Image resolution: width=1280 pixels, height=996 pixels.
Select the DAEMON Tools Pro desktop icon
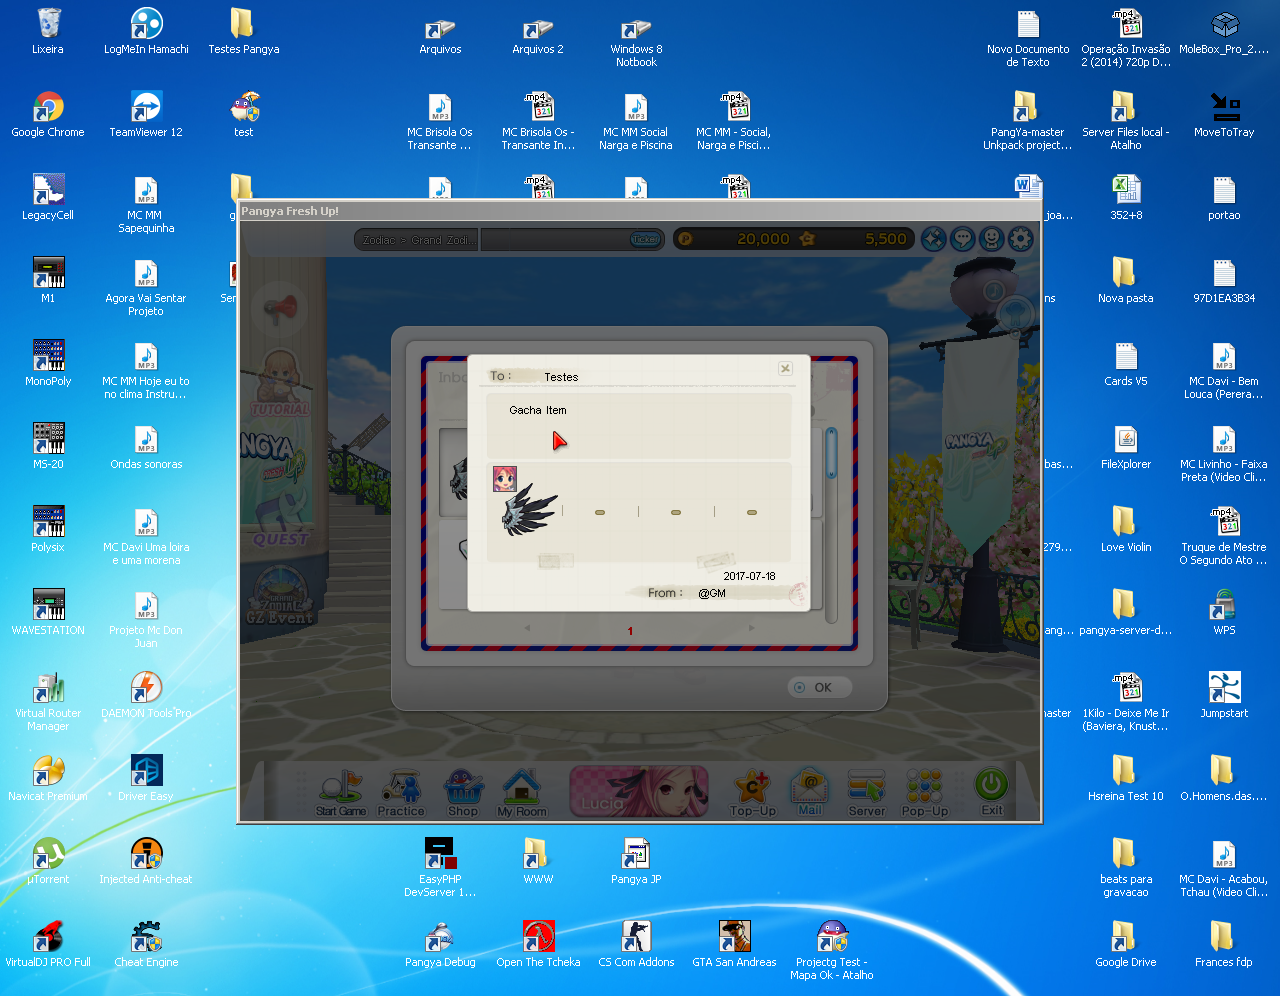pyautogui.click(x=146, y=695)
